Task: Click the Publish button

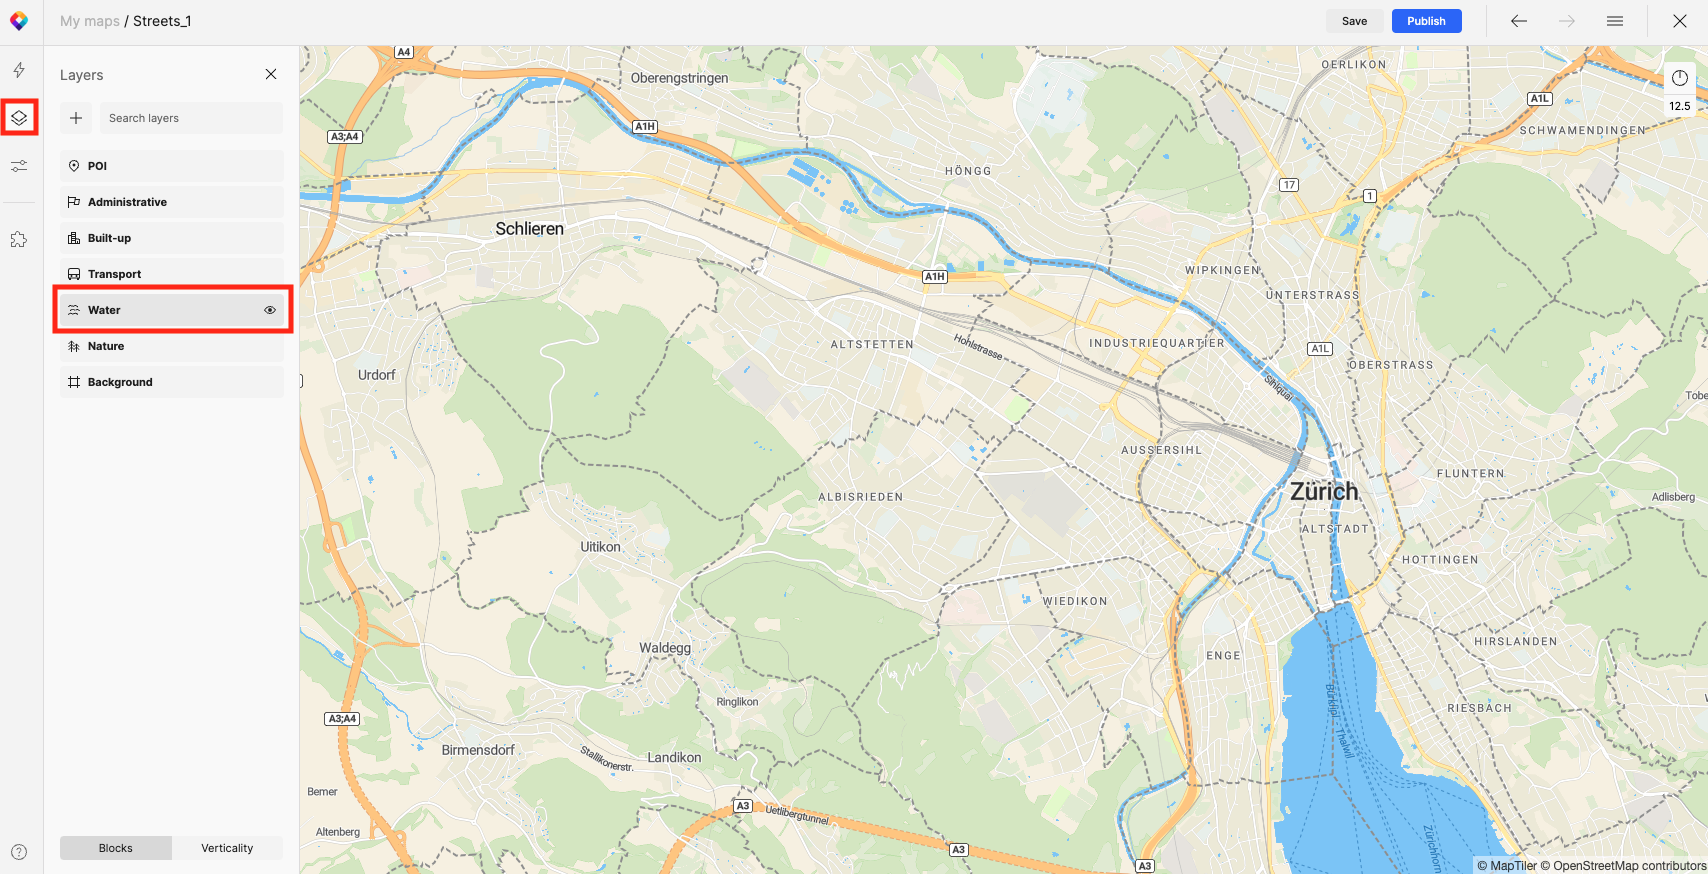Action: click(1427, 21)
